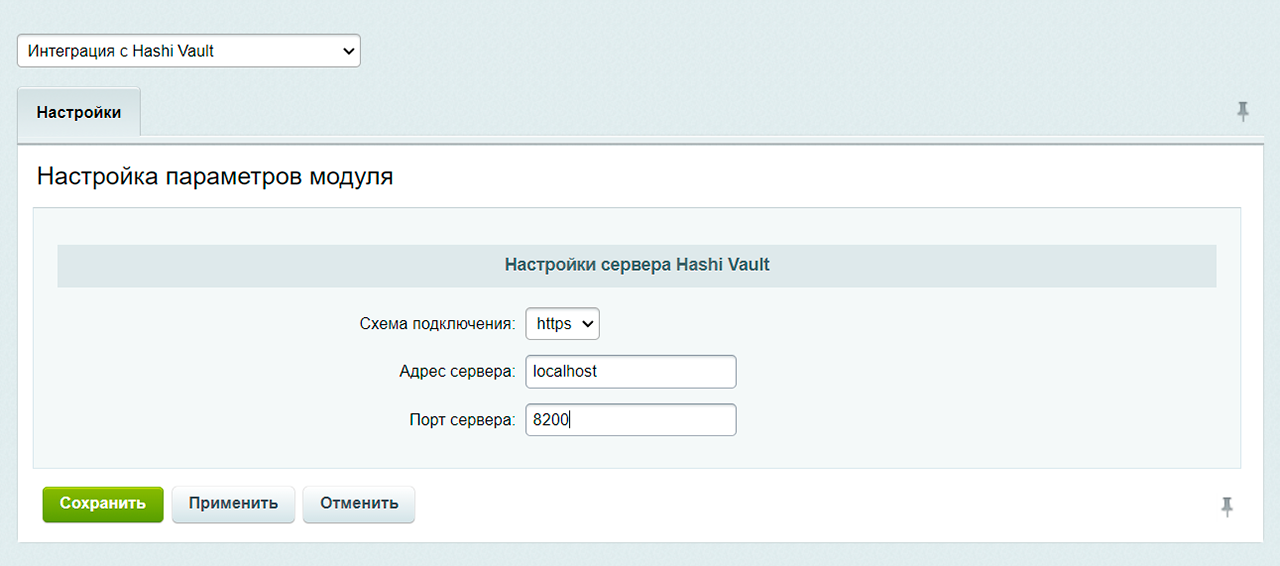Focus the Адрес сервера input field
Screen dimensions: 1280x566
pos(631,372)
